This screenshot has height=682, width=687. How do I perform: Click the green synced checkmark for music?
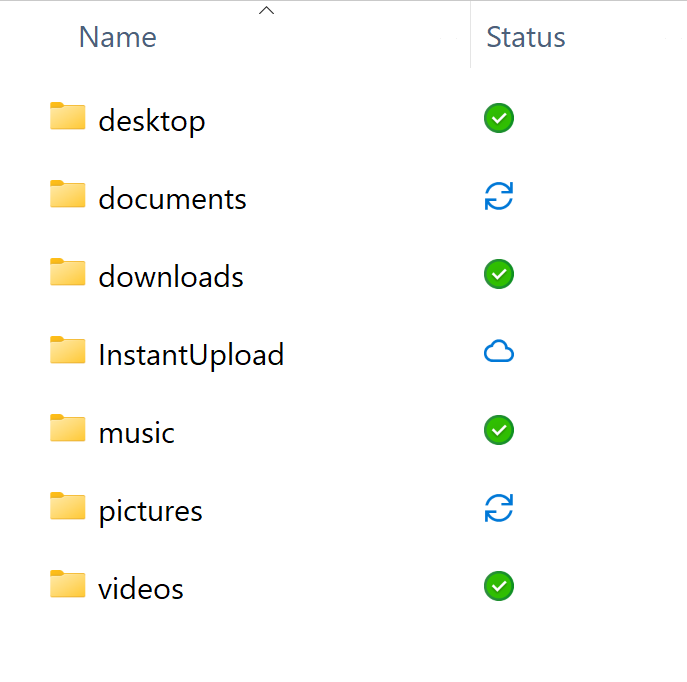tap(498, 430)
